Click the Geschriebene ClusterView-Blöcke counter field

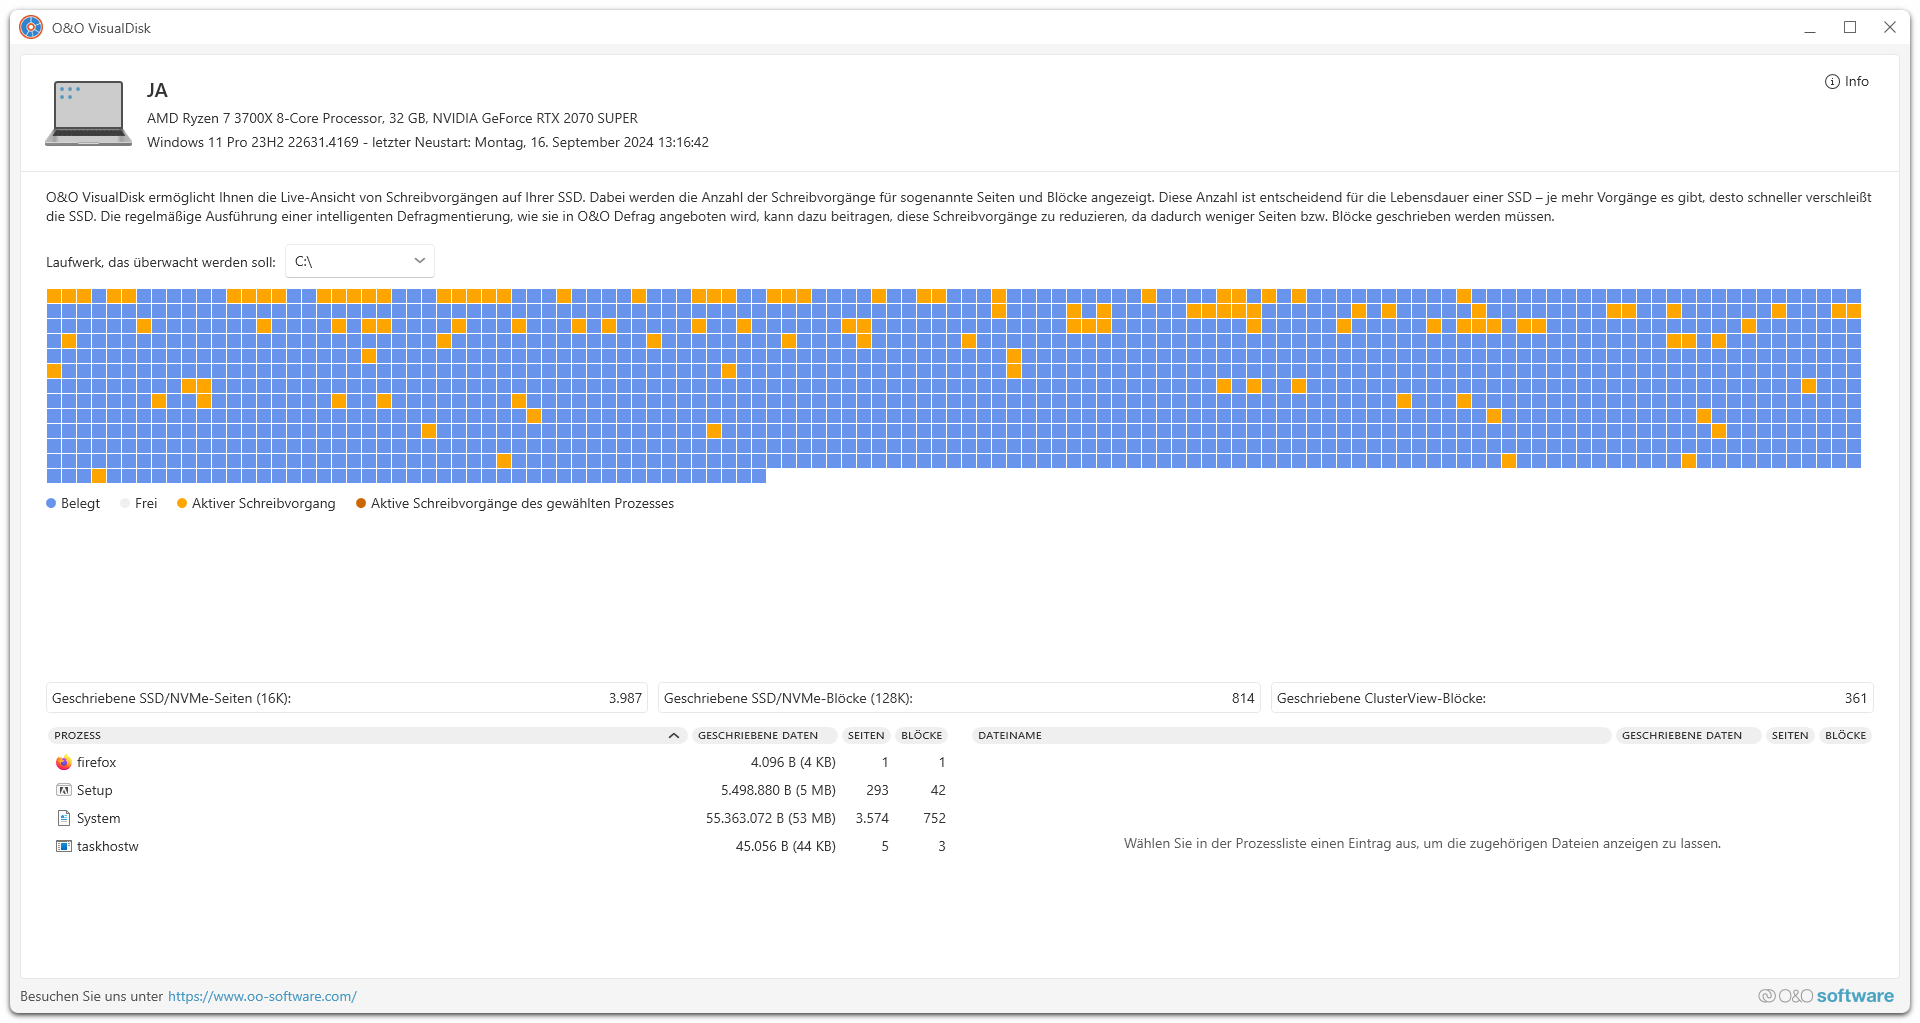(x=1572, y=698)
